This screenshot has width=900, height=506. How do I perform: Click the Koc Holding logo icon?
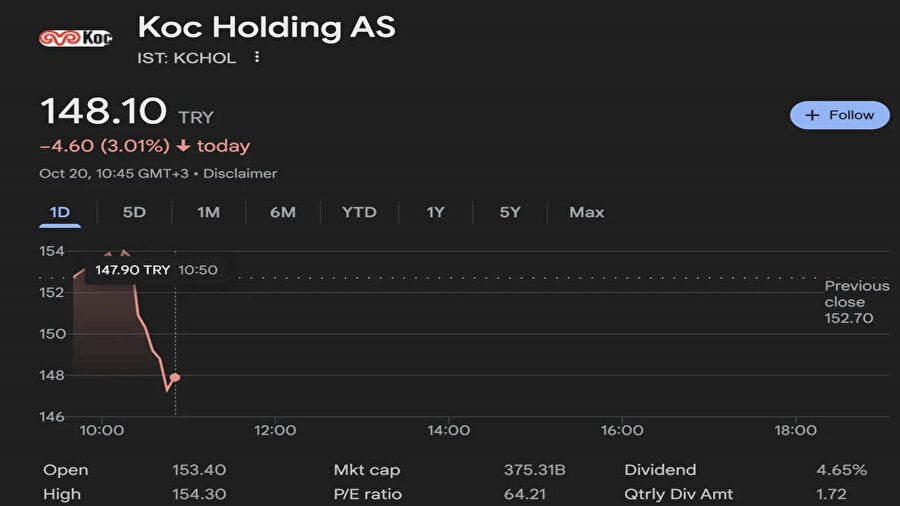(75, 38)
